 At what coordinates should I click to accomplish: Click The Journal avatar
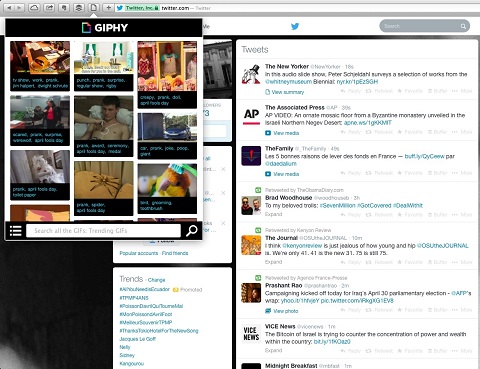tap(251, 245)
